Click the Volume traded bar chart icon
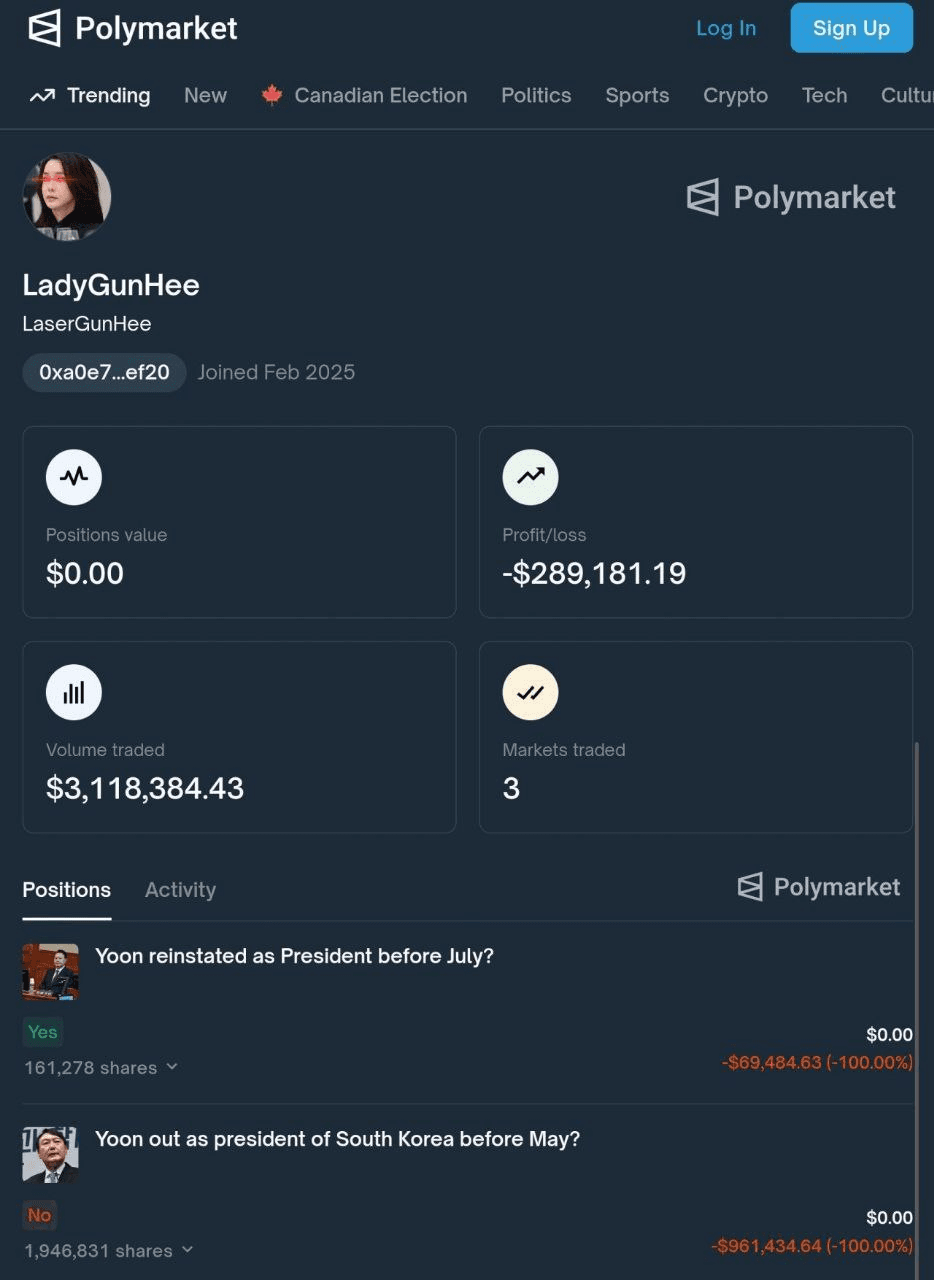 click(x=74, y=692)
